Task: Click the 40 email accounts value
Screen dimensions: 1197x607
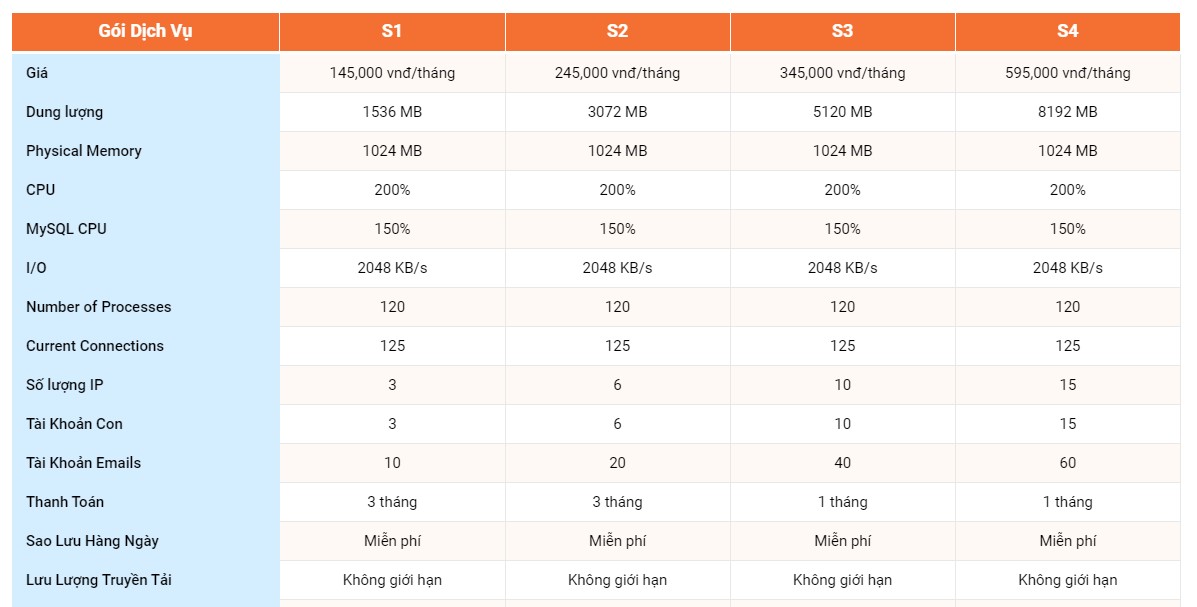Action: coord(842,463)
